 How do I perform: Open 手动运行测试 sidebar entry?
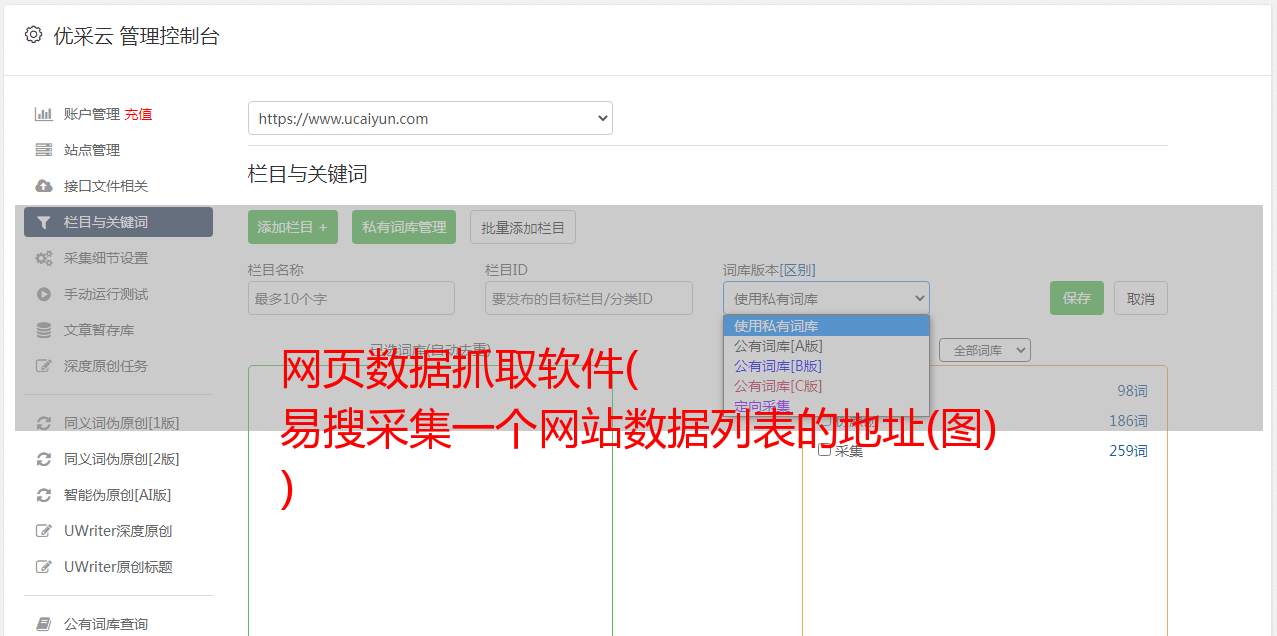click(106, 294)
